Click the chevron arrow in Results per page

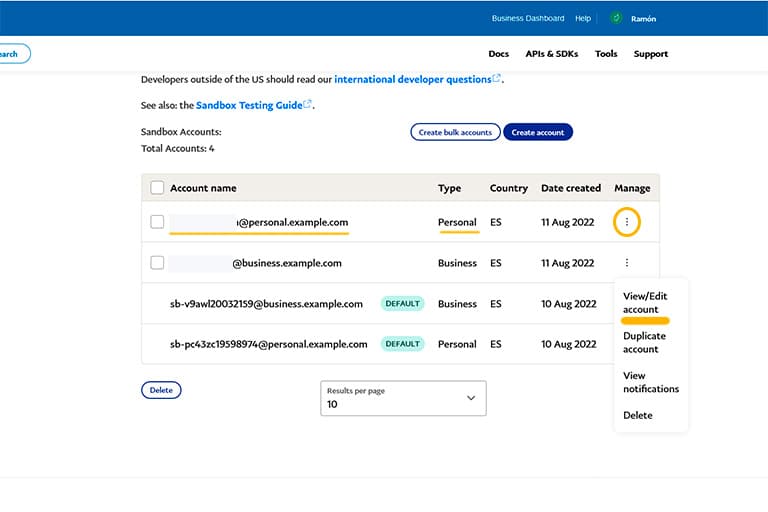click(x=471, y=398)
